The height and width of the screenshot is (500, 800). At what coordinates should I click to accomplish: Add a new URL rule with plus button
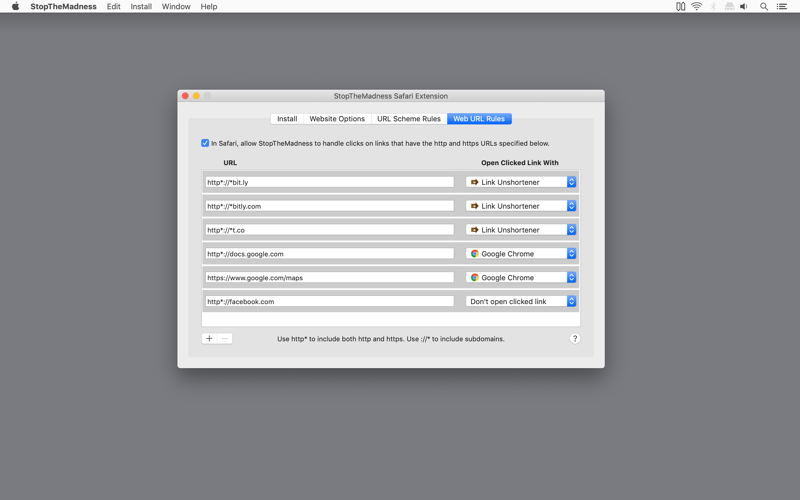coord(209,338)
